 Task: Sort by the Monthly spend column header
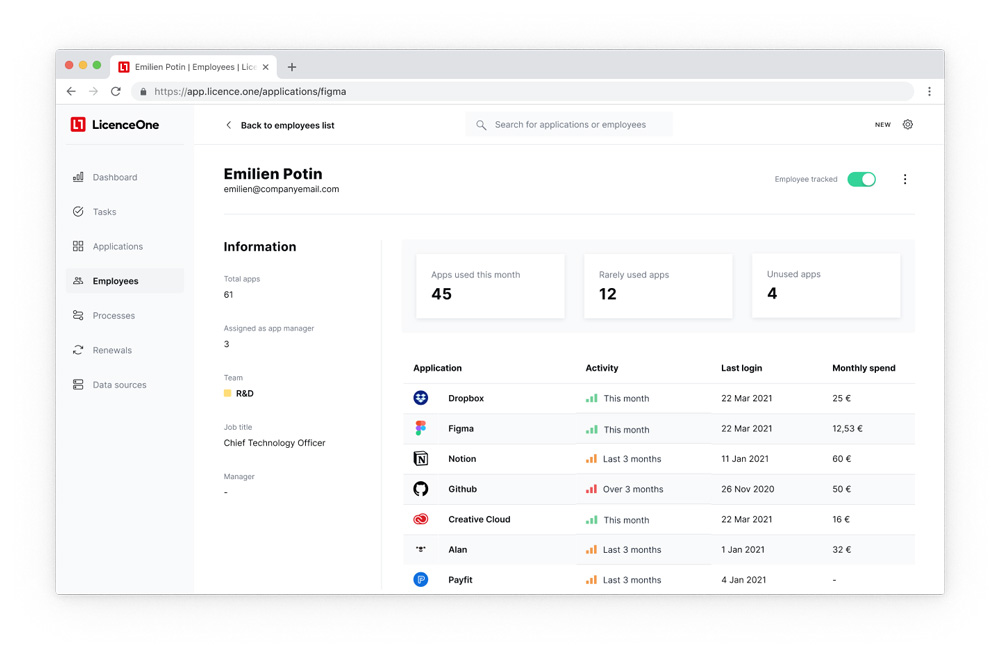[x=864, y=368]
